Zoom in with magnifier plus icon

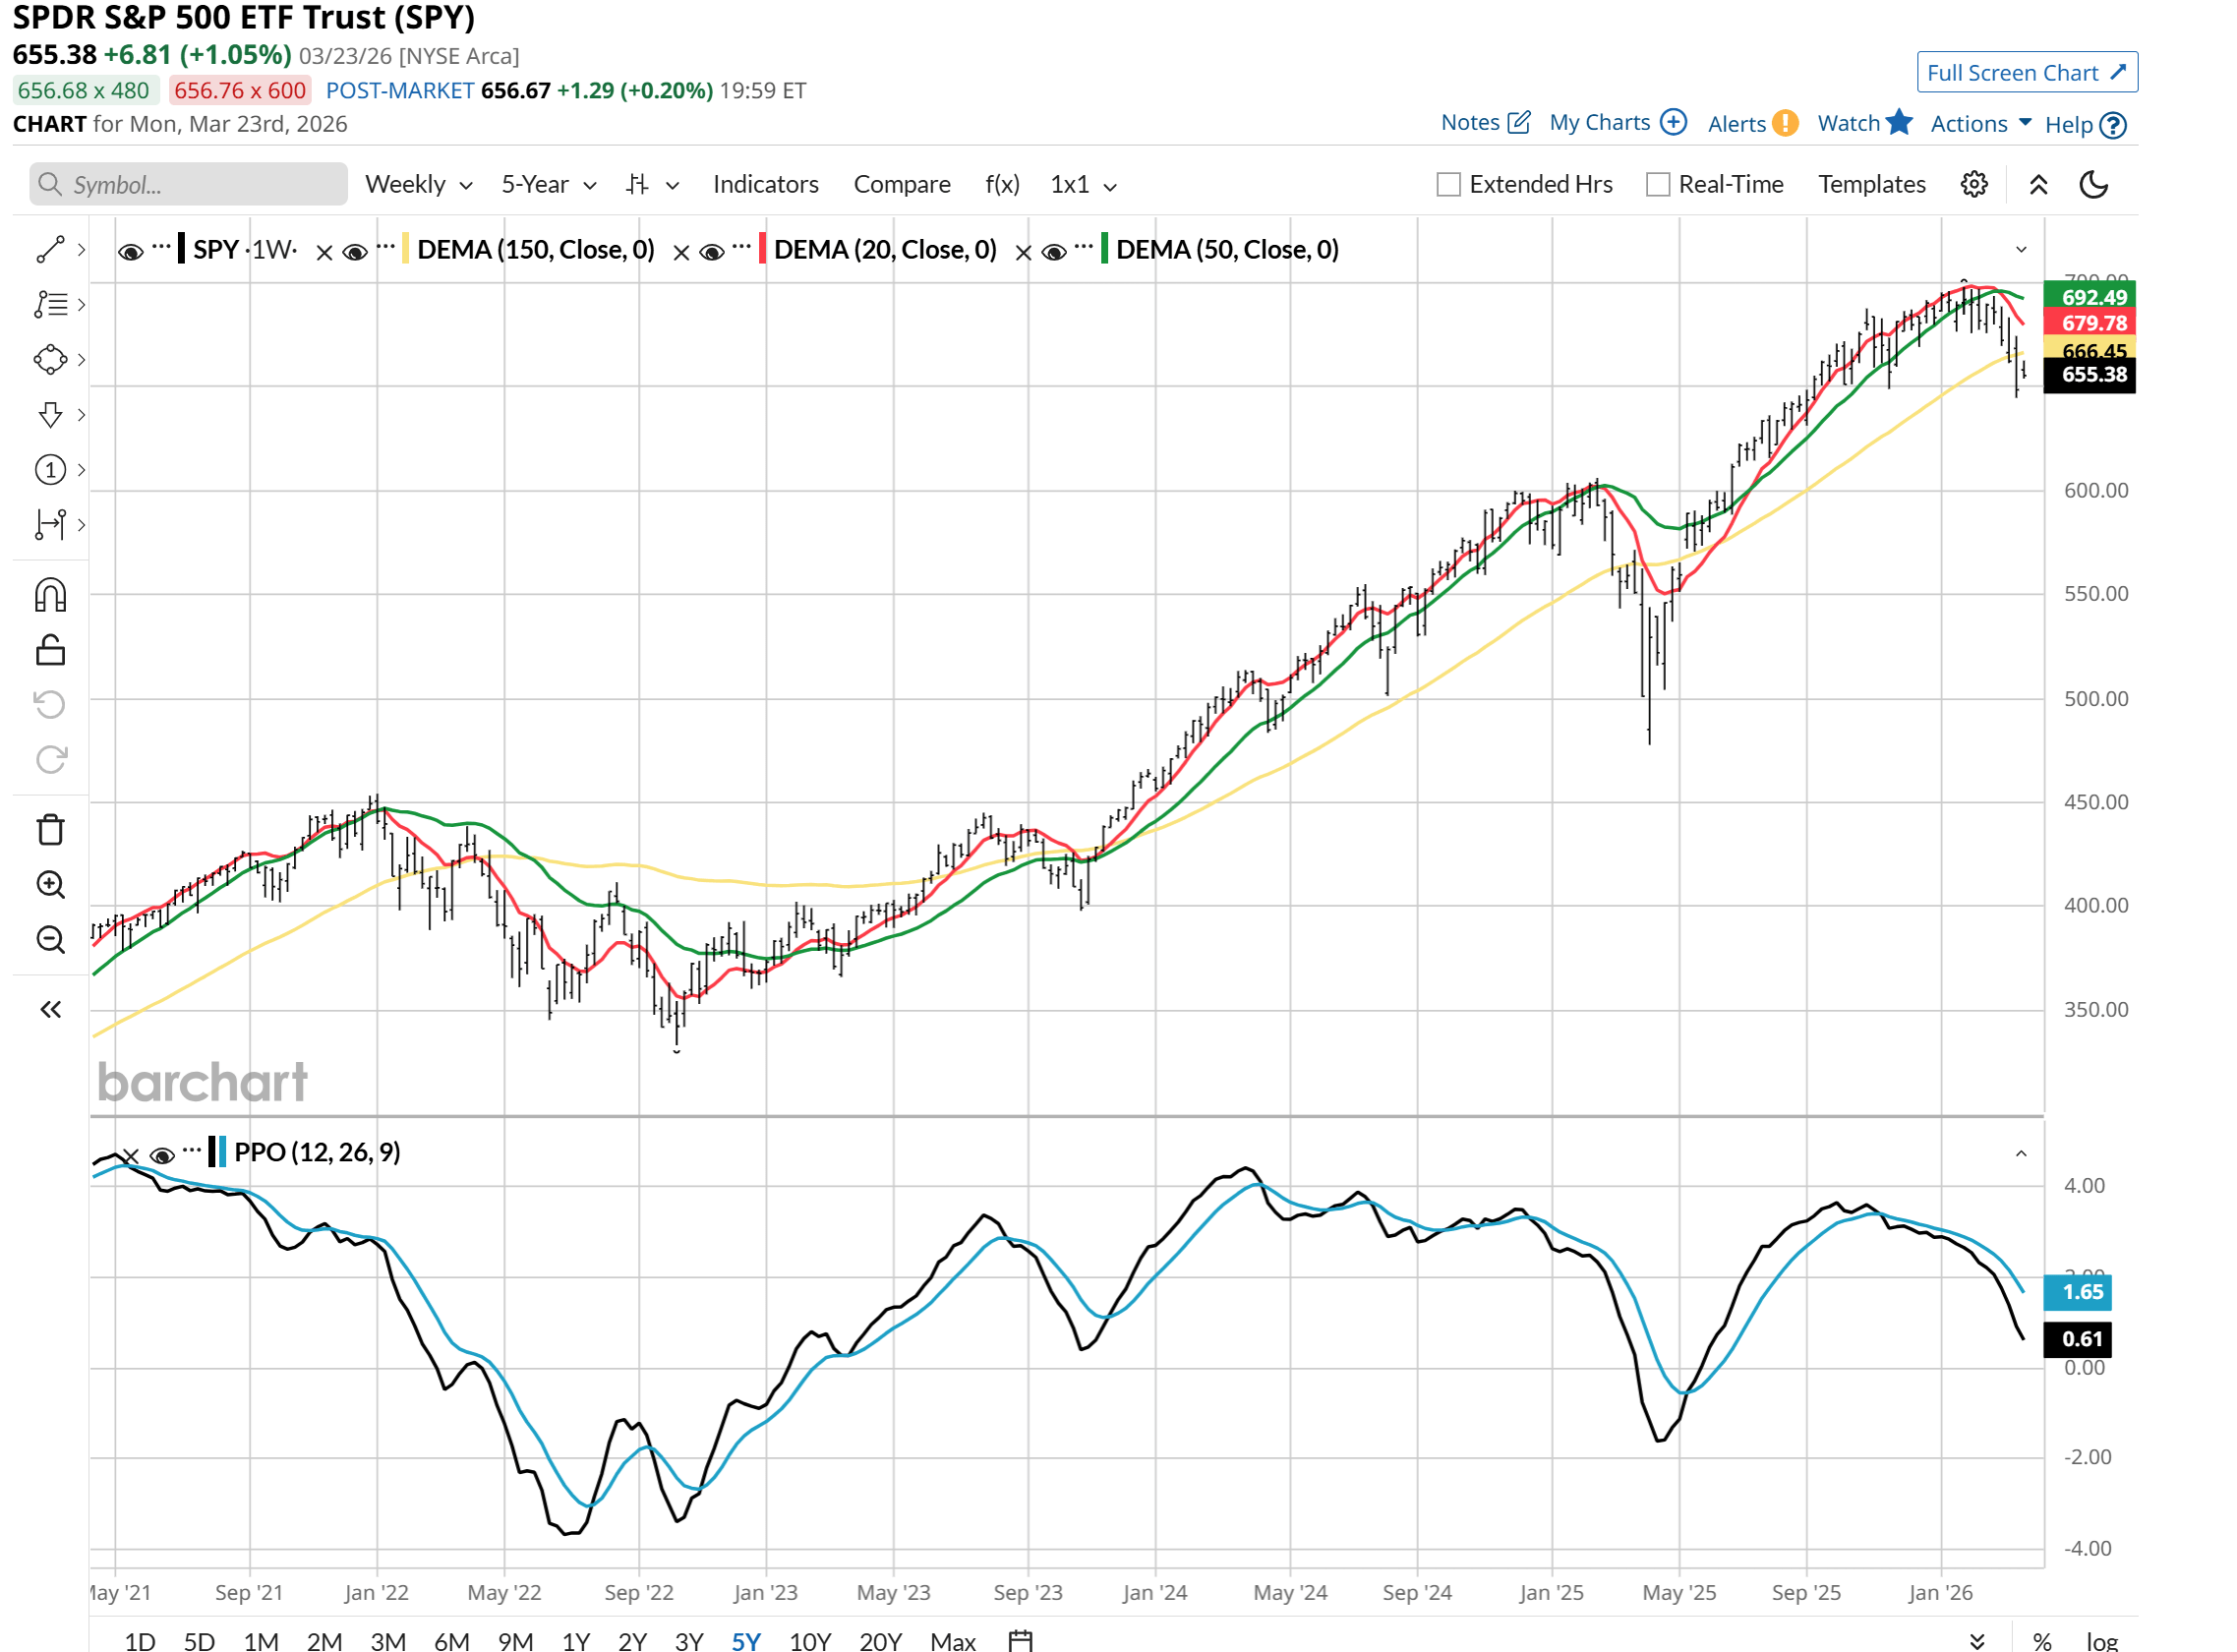coord(50,885)
